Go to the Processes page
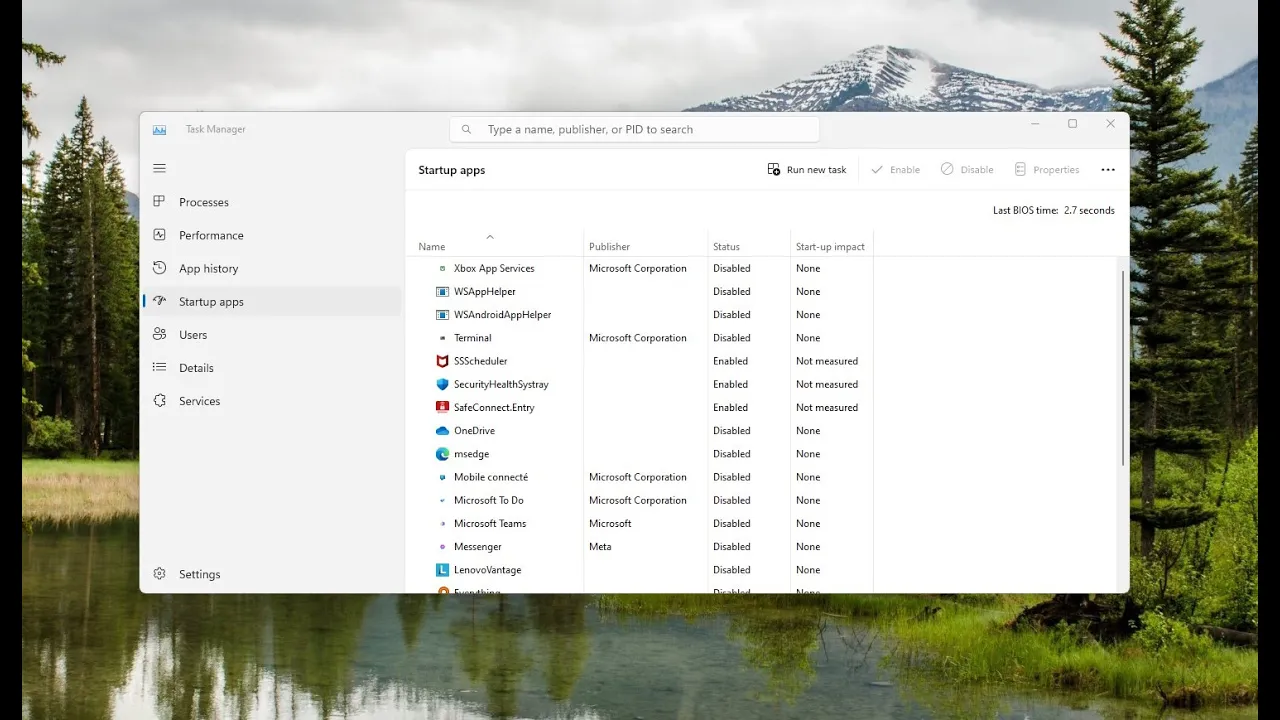The width and height of the screenshot is (1280, 720). tap(270, 202)
